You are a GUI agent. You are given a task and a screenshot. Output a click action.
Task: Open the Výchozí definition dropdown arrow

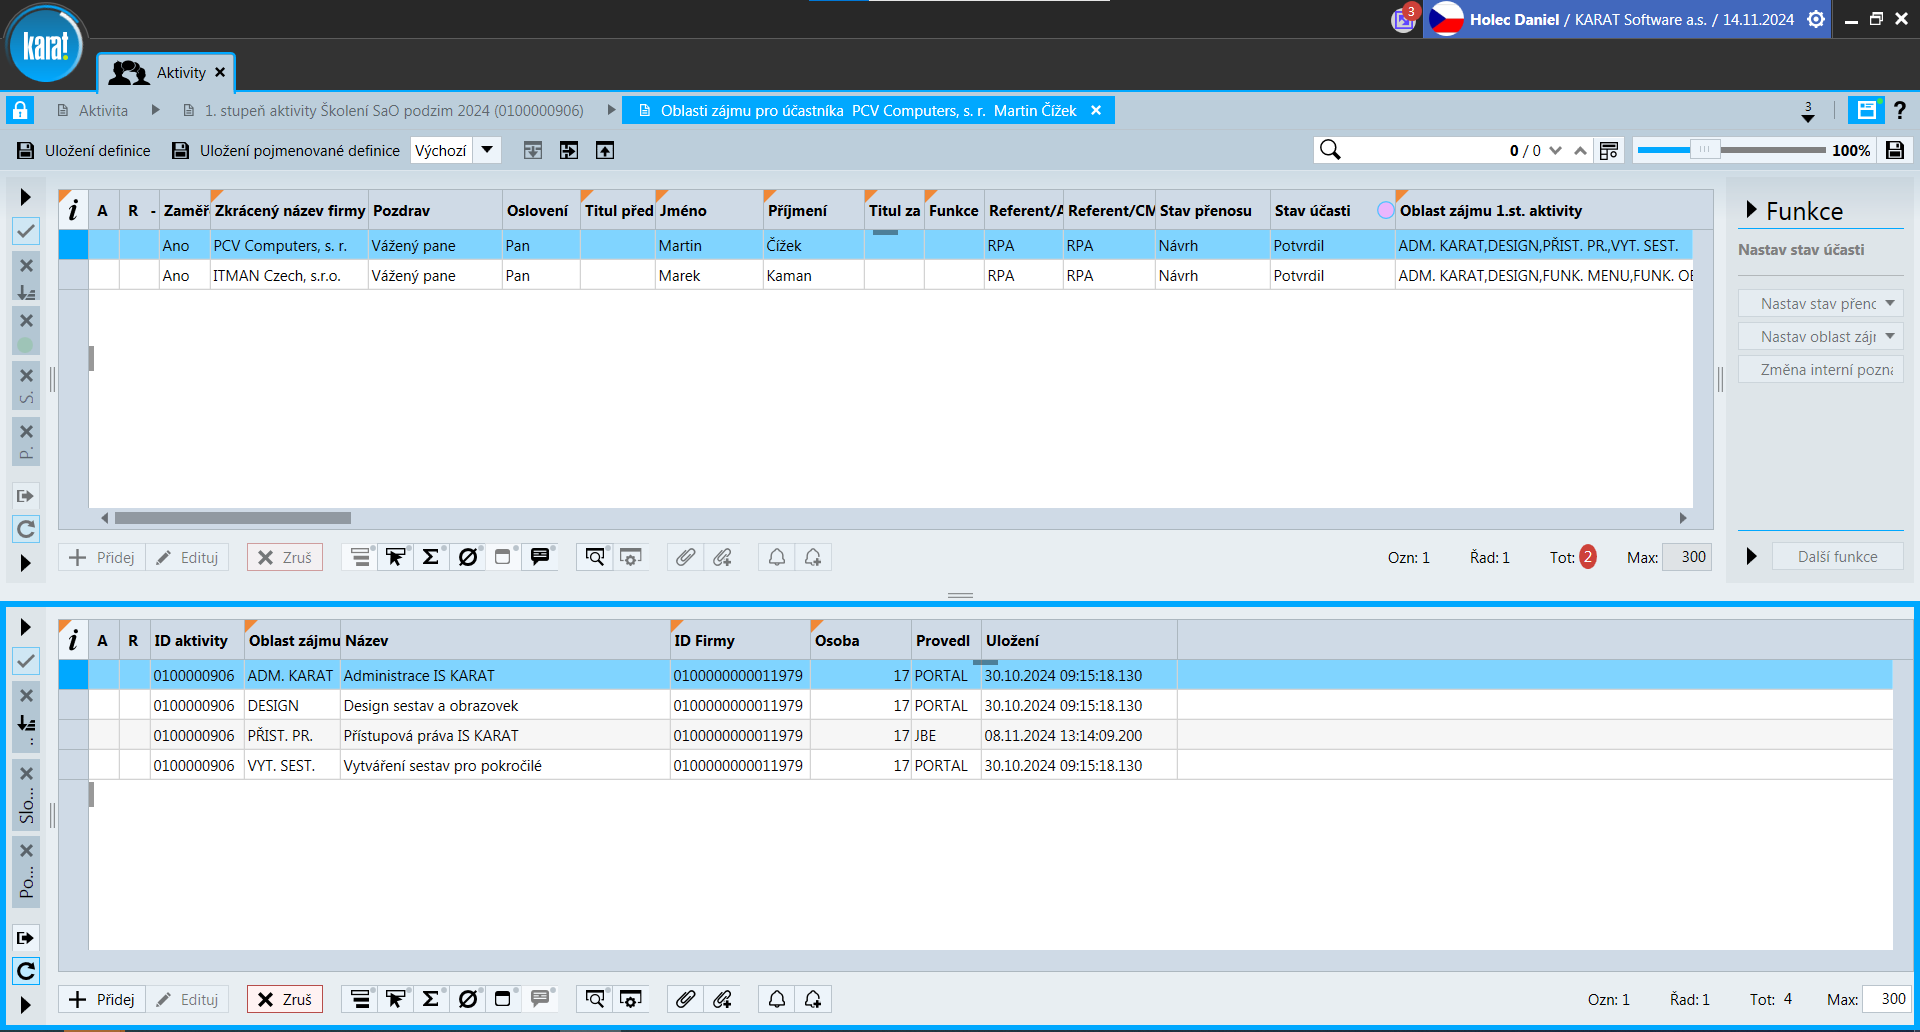(487, 150)
